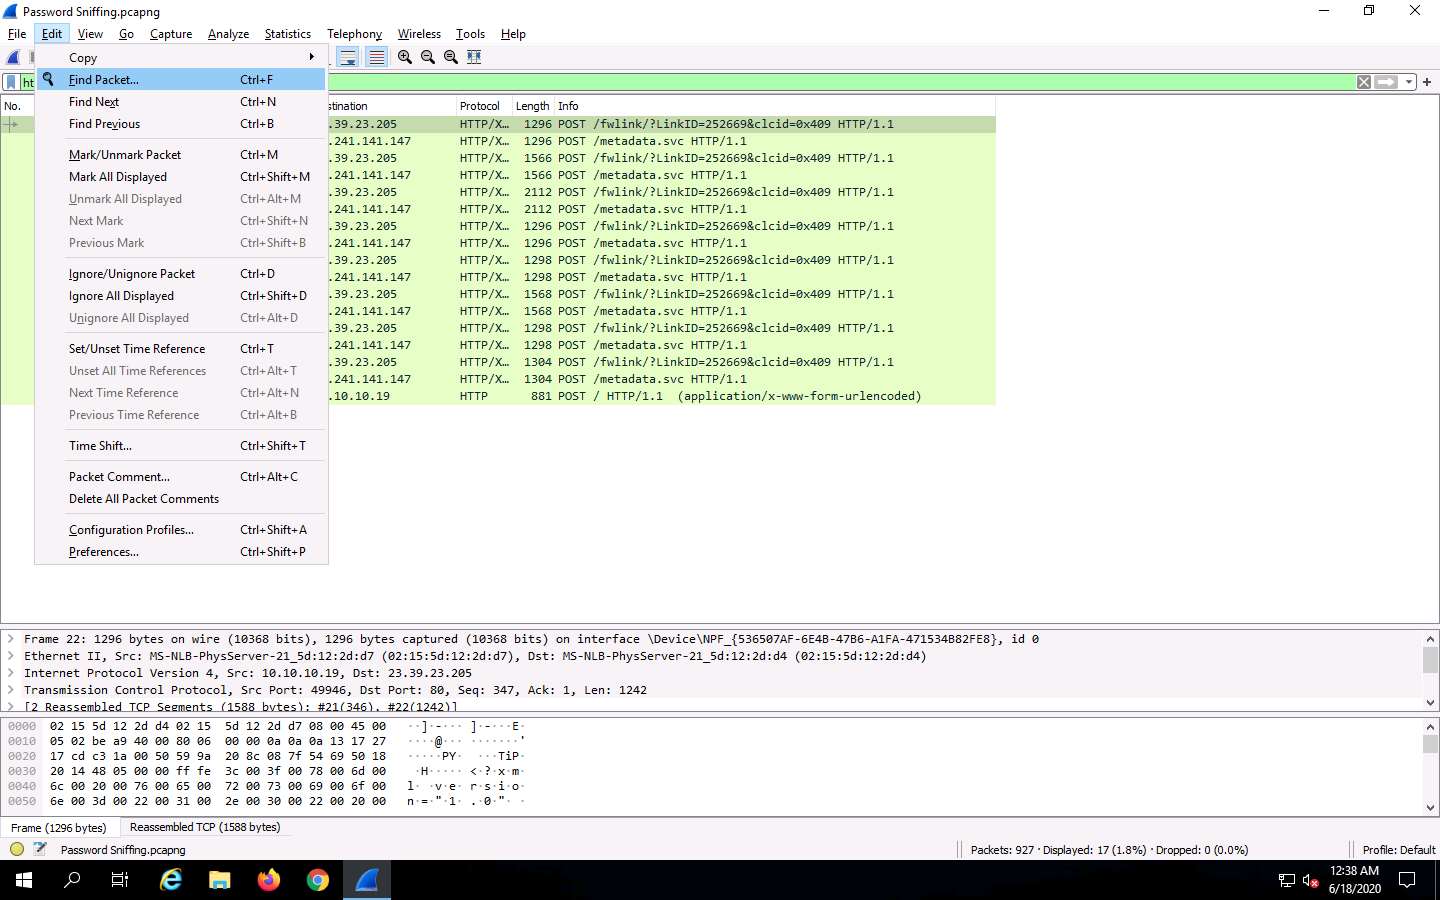This screenshot has width=1440, height=900.
Task: Click the Wireshark taskbar icon
Action: point(367,880)
